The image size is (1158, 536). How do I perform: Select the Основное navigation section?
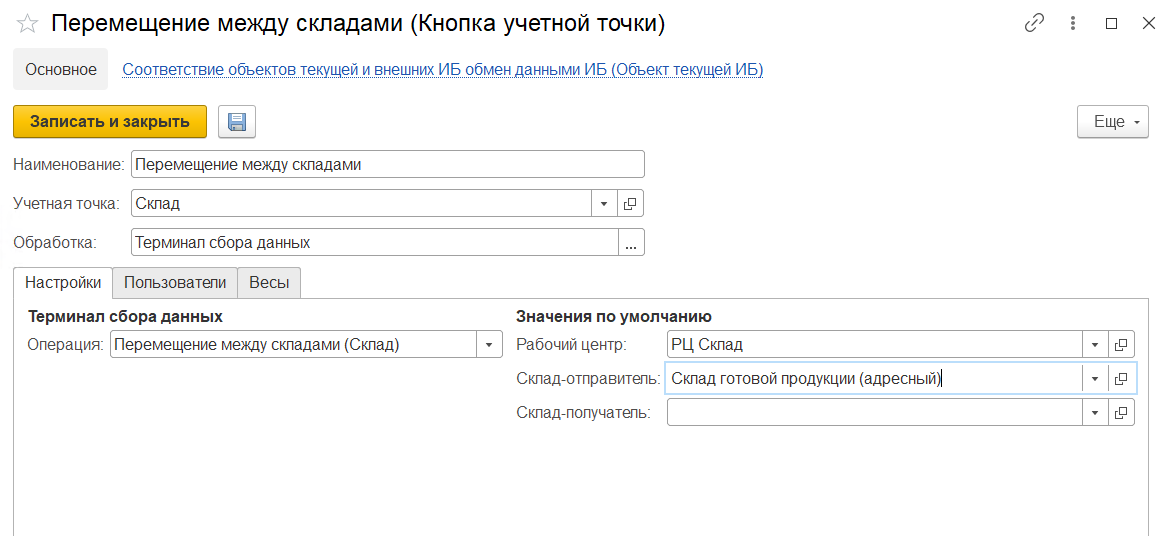pos(61,70)
